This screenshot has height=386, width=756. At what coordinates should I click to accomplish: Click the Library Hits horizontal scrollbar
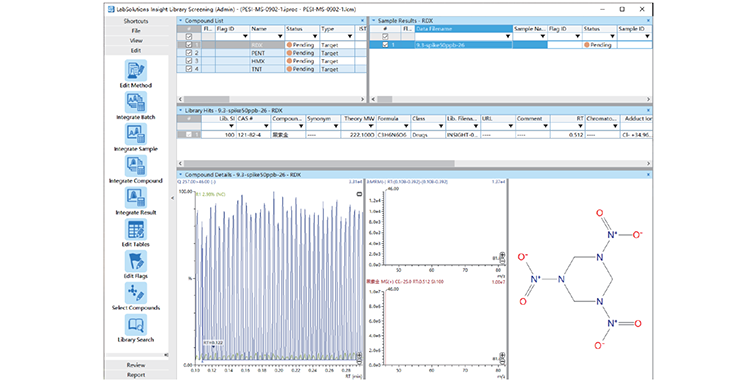[x=319, y=163]
